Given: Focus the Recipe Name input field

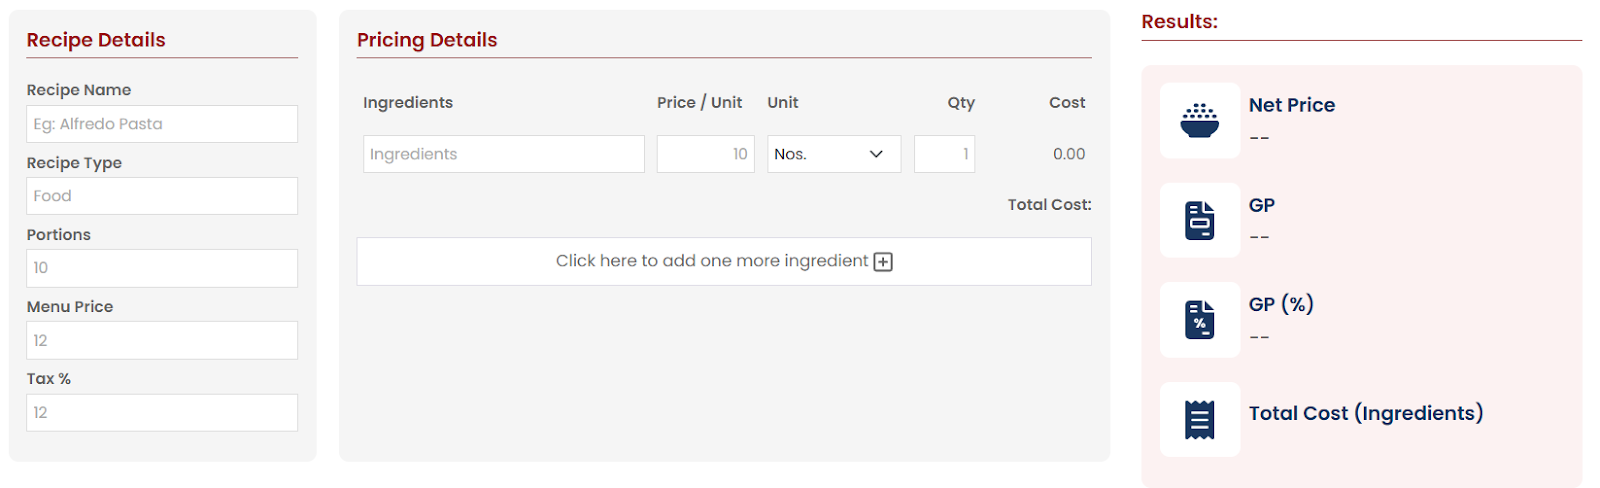Looking at the screenshot, I should point(162,124).
